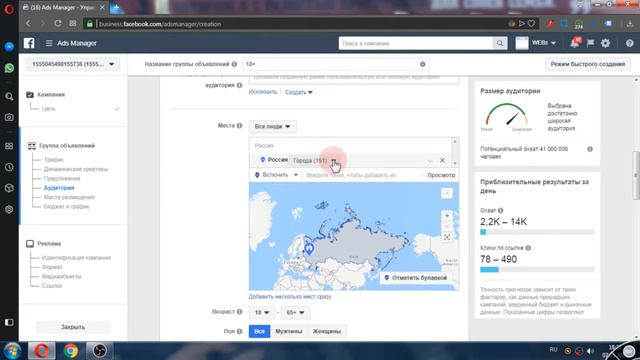
Task: Open Ads Manager settings gear
Action: (x=605, y=43)
